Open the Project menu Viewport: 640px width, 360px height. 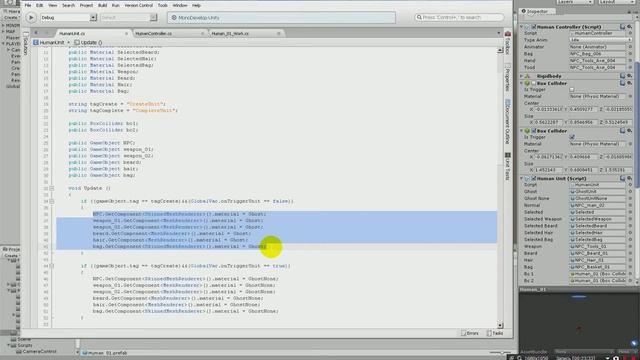click(86, 5)
